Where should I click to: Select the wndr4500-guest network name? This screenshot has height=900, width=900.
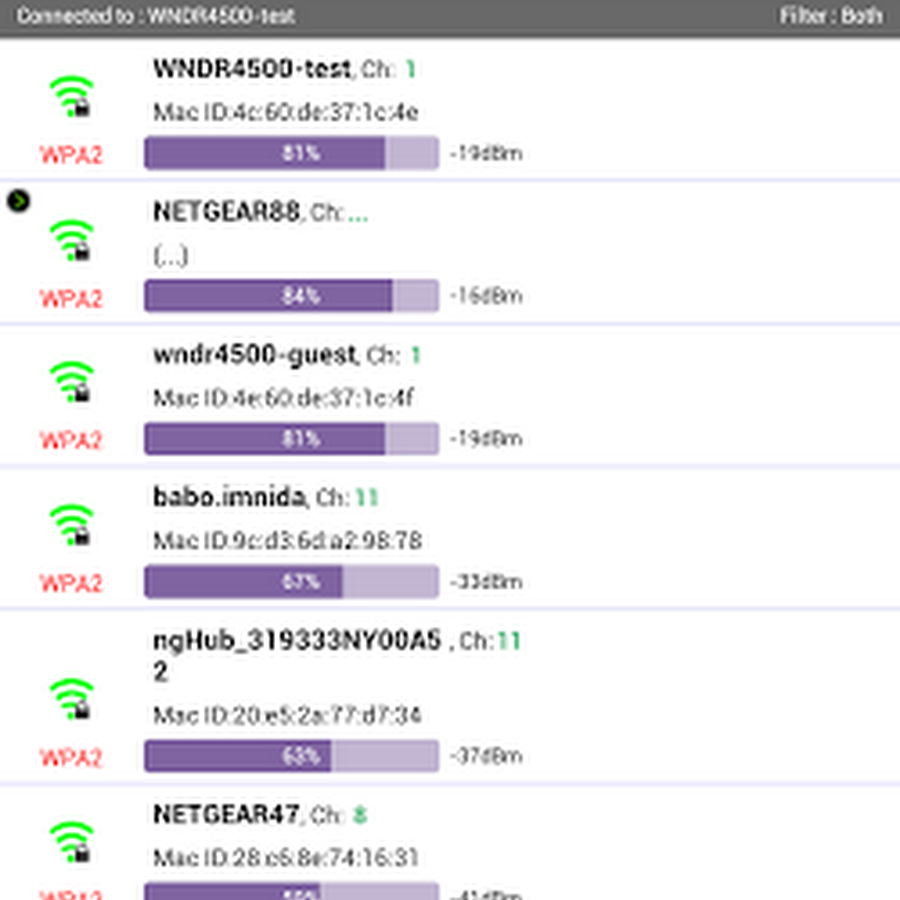coord(254,355)
